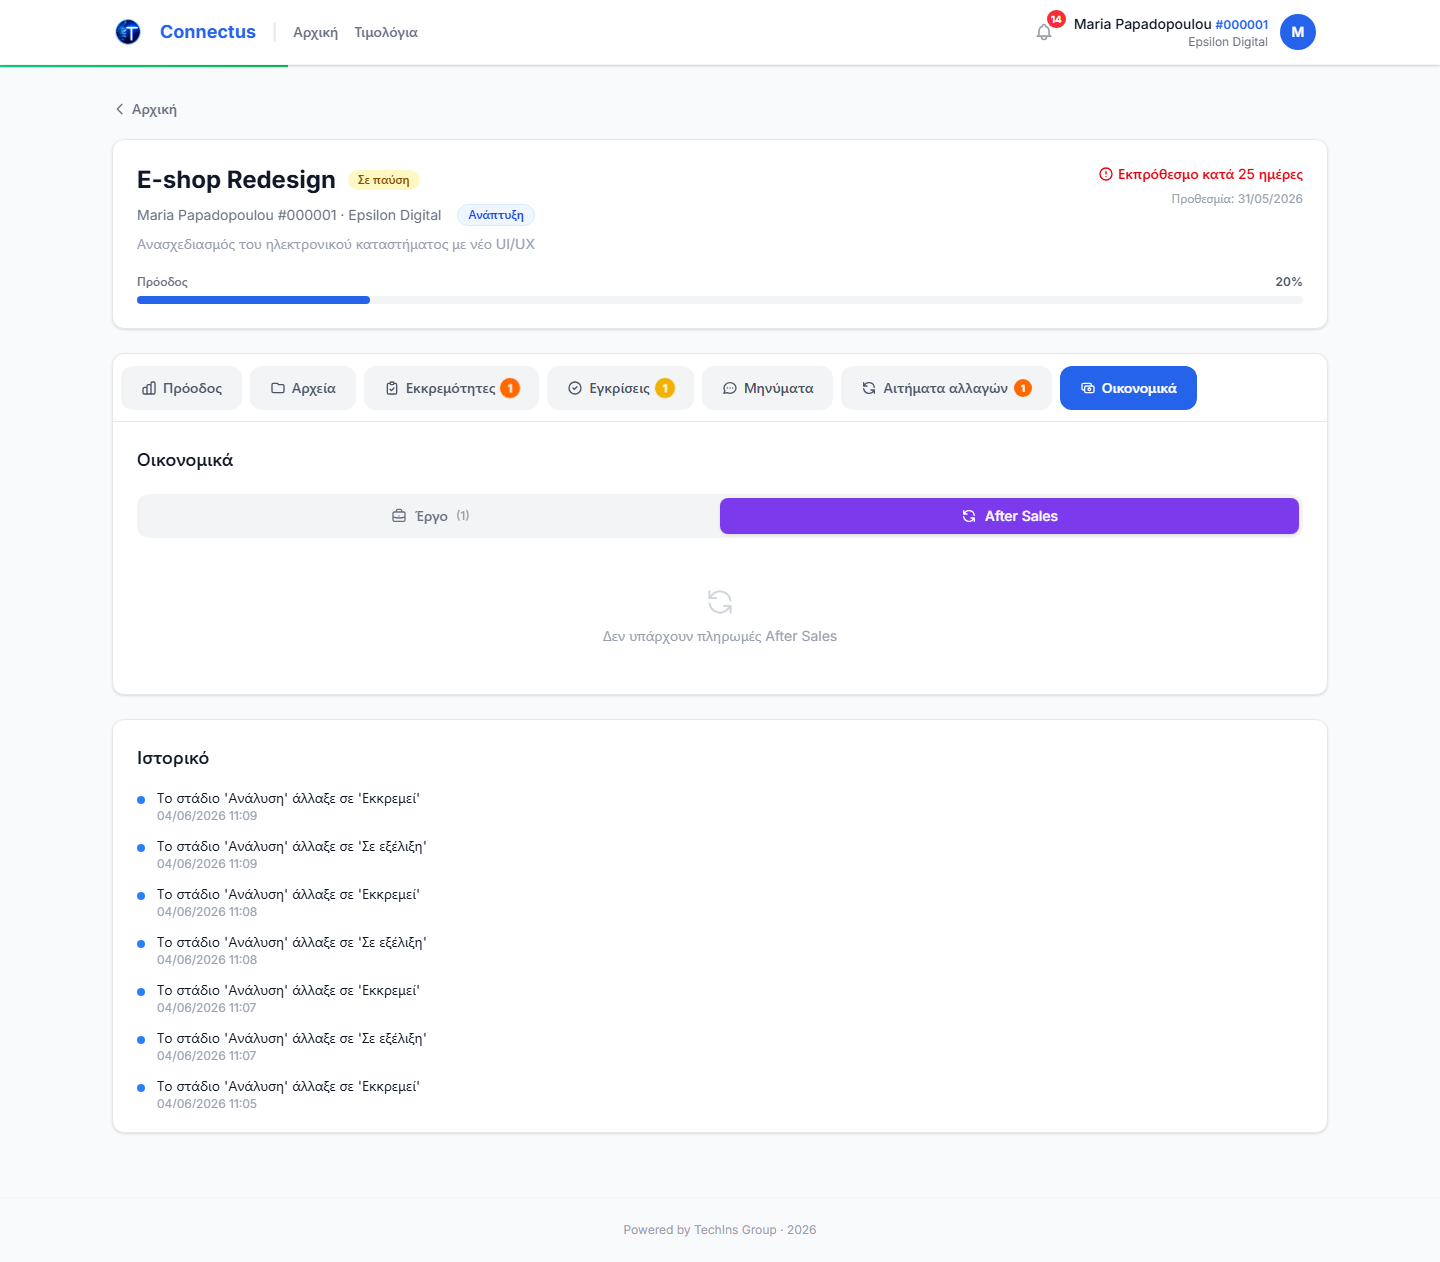This screenshot has width=1440, height=1262.
Task: Switch to Έργο payments segment
Action: pyautogui.click(x=430, y=516)
